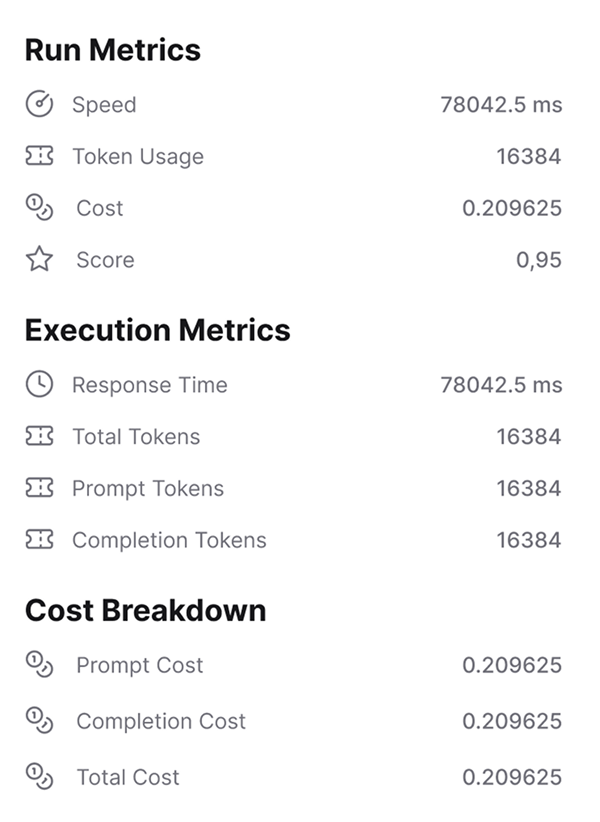Click the Total Tokens ticket icon

(40, 436)
